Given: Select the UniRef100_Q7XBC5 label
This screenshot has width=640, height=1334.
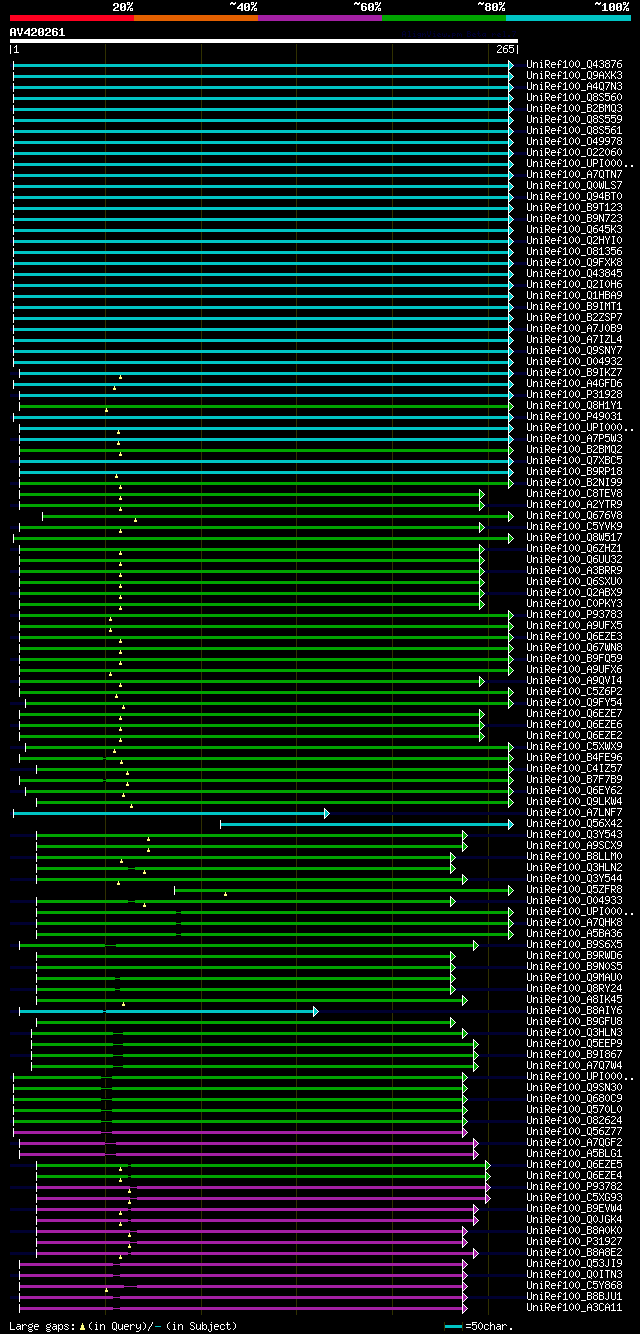Looking at the screenshot, I should [574, 461].
